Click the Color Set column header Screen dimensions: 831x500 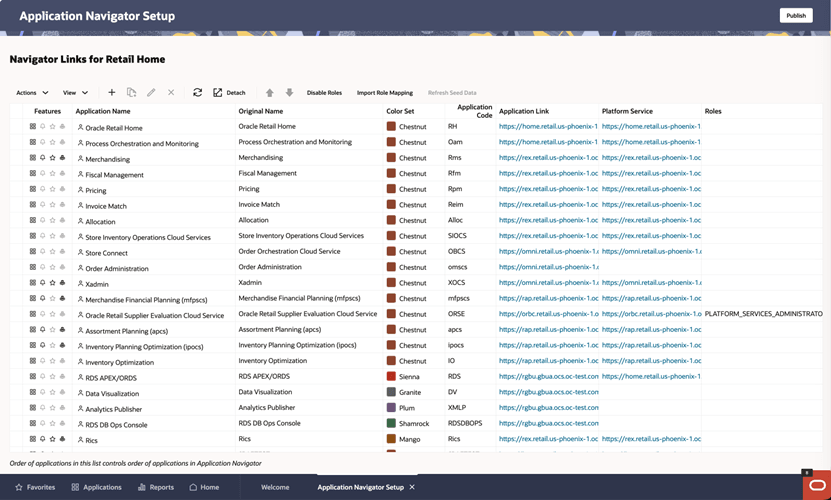click(x=400, y=111)
